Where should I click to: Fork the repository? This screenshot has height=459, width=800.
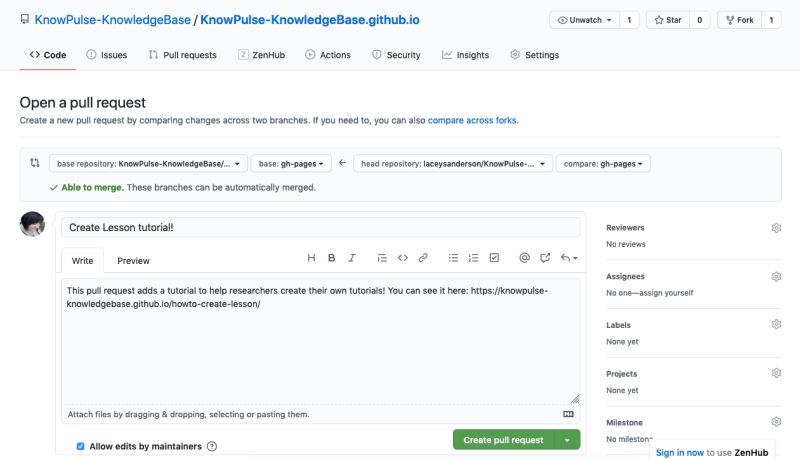tap(739, 20)
